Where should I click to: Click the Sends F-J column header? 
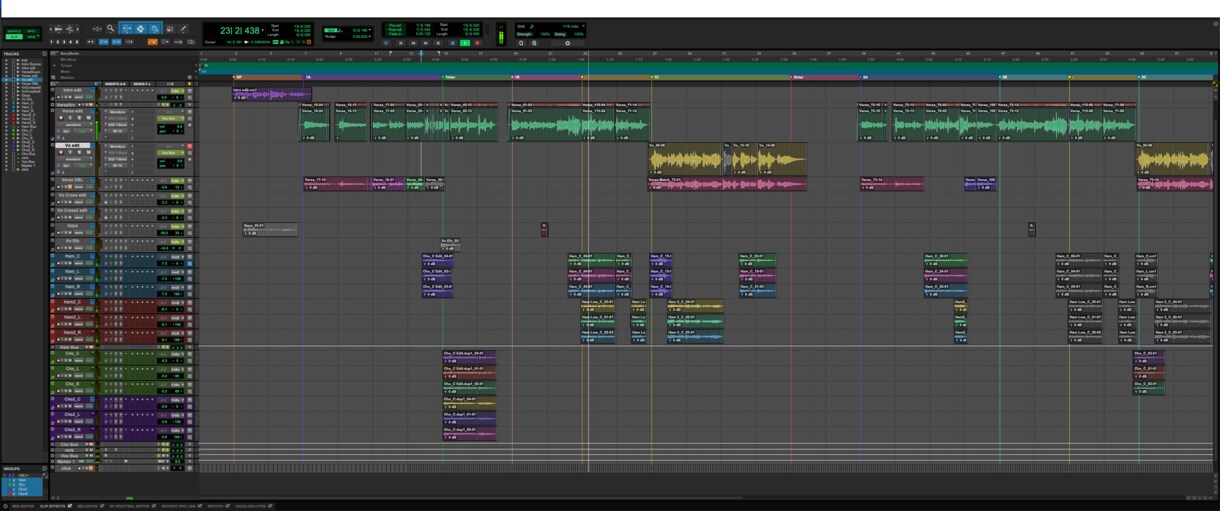[142, 84]
